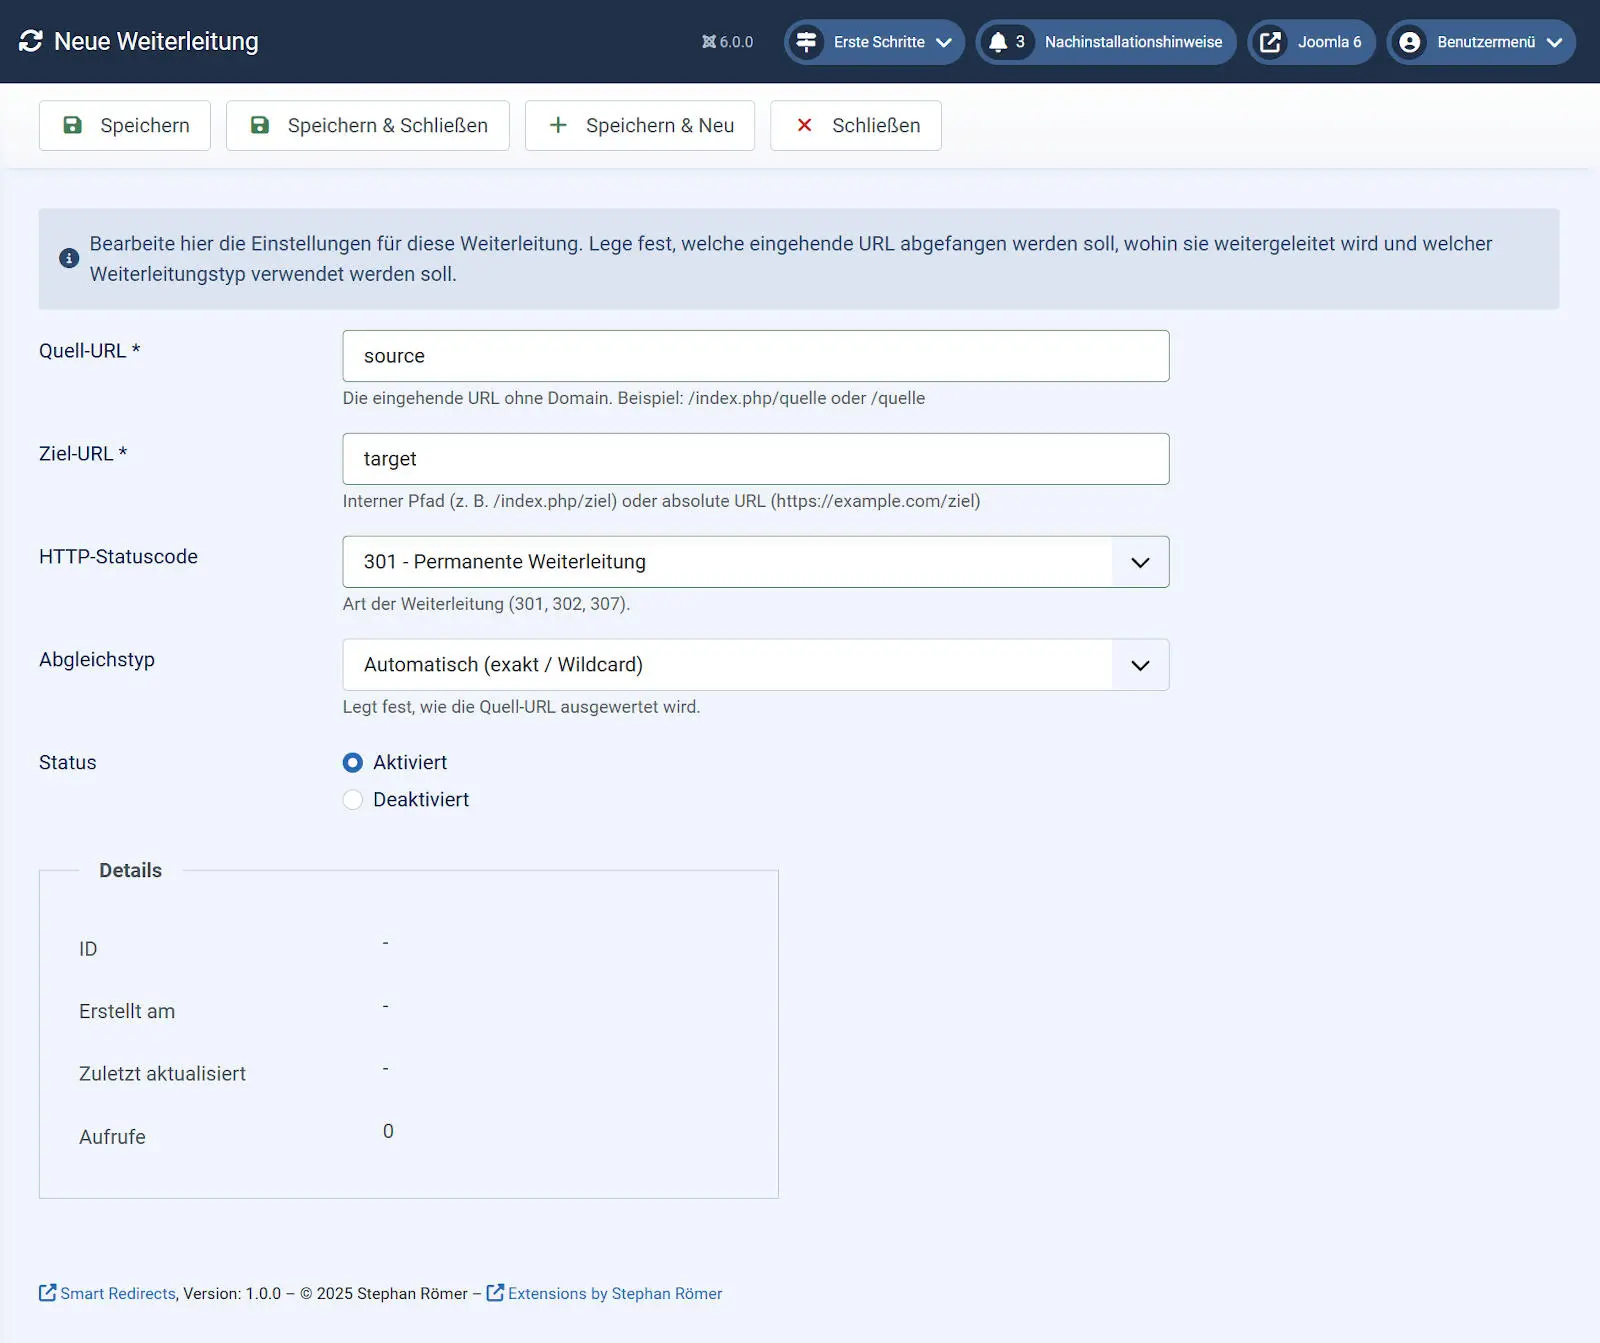The width and height of the screenshot is (1600, 1343).
Task: Open the HTTP-Statuscode dropdown
Action: point(755,562)
